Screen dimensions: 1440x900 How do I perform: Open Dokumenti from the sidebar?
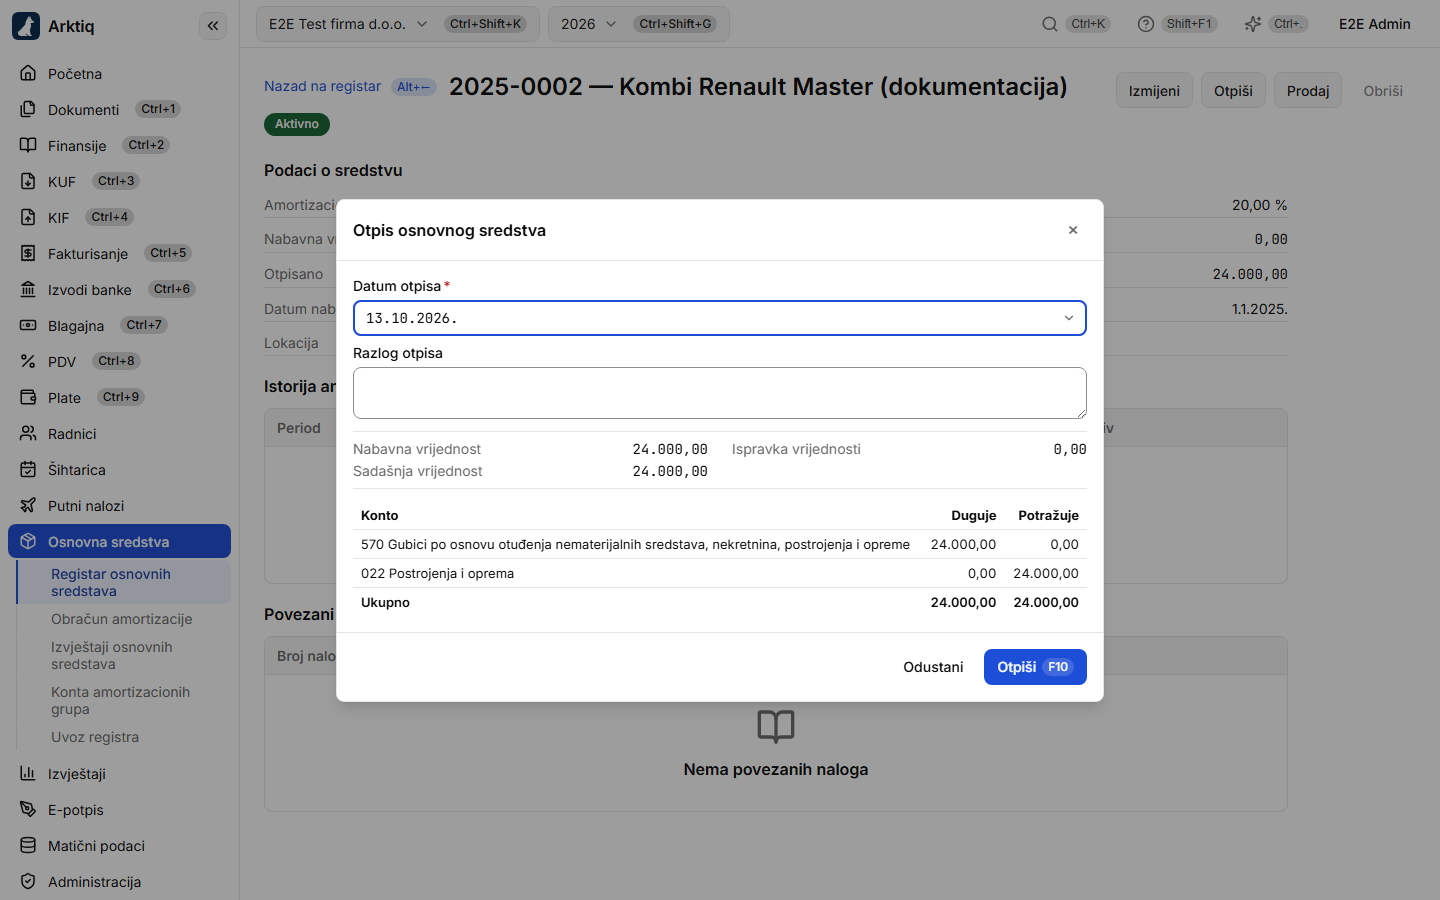[x=119, y=109]
